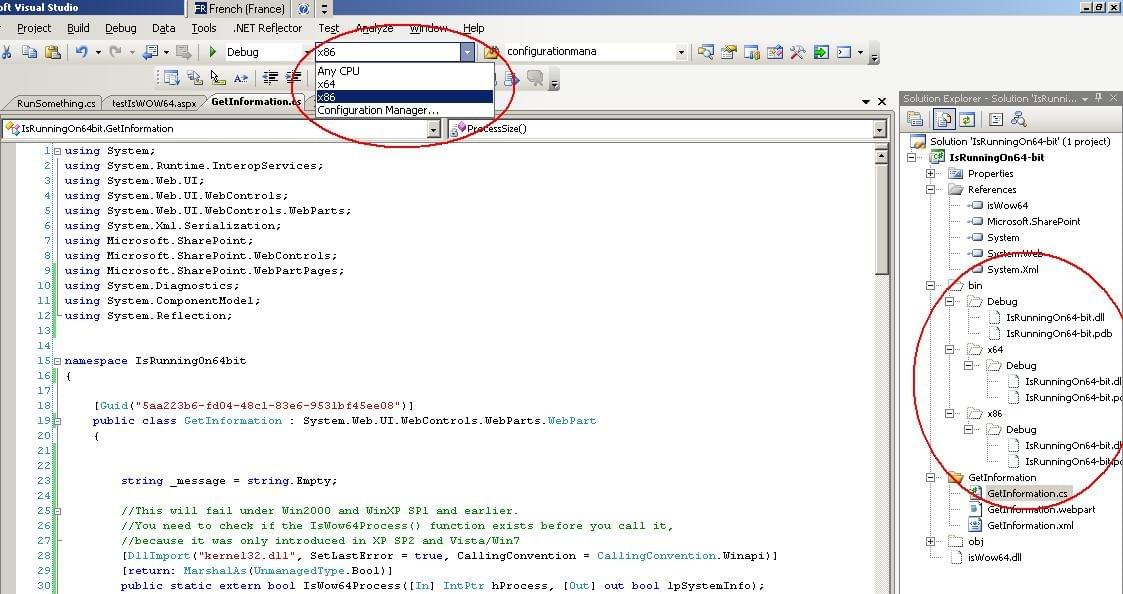Start debugging with the green play icon

click(x=213, y=52)
